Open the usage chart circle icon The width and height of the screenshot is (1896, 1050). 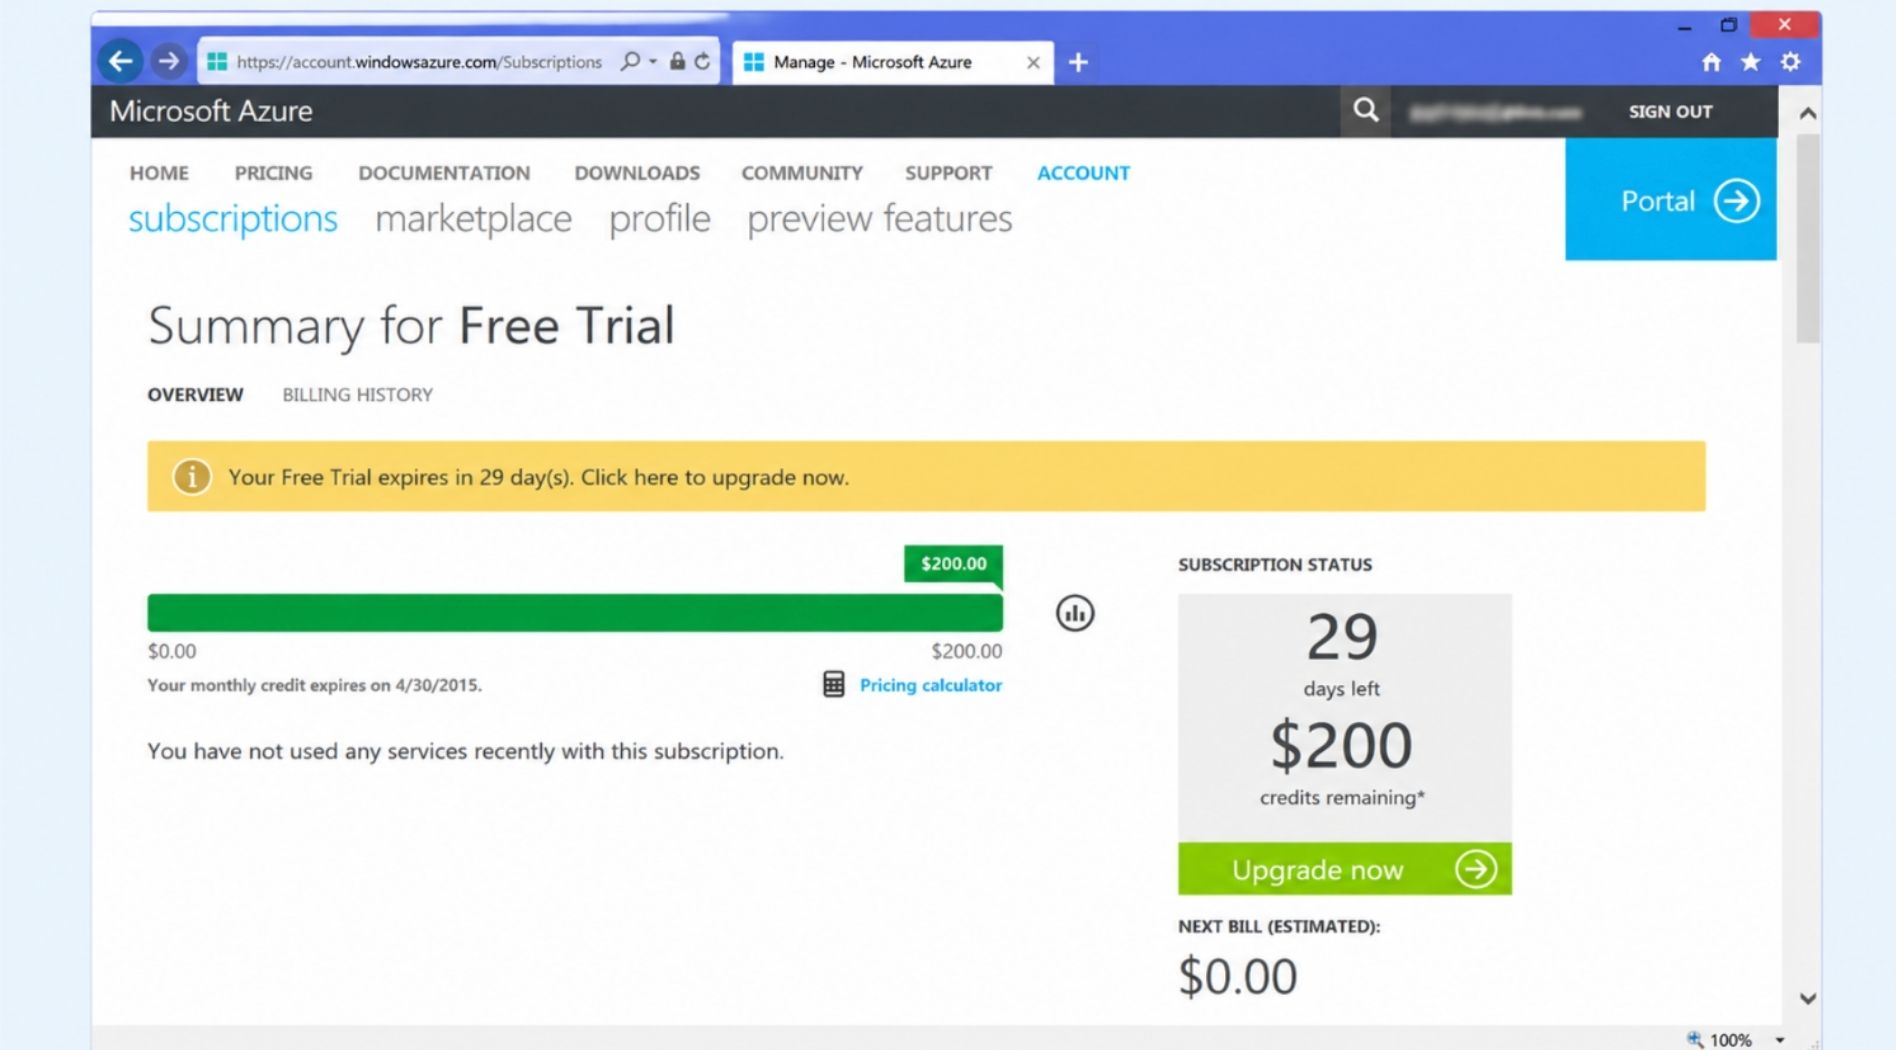click(1075, 613)
